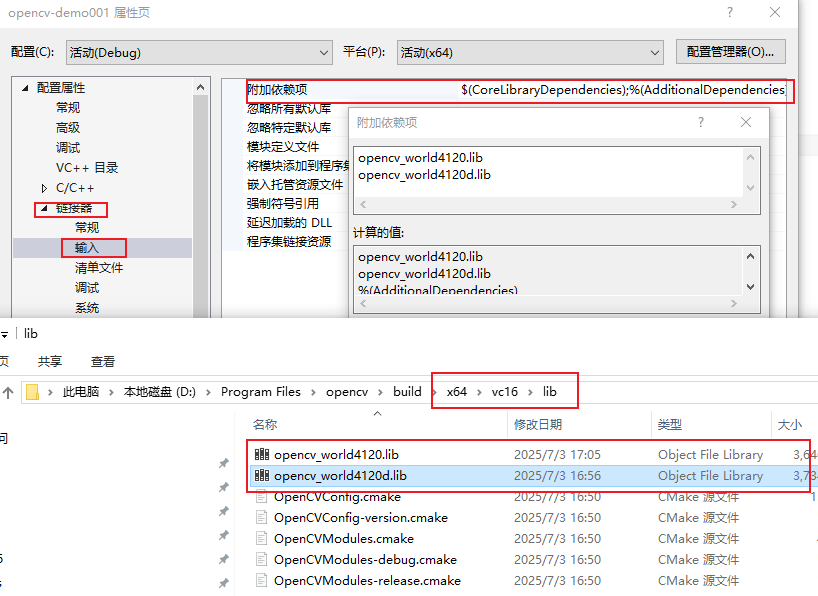
Task: Click opencv_world4120.lib in the edit box
Action: pyautogui.click(x=420, y=158)
